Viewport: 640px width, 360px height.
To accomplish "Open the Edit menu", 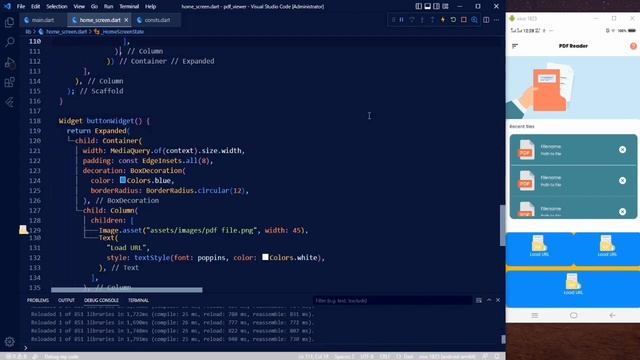I will pos(36,7).
